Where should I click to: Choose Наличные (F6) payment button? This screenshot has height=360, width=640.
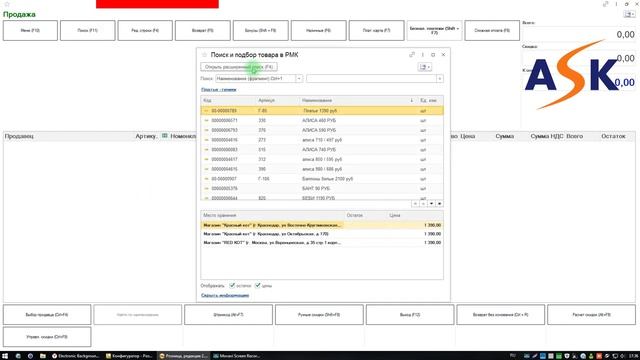[x=319, y=31]
